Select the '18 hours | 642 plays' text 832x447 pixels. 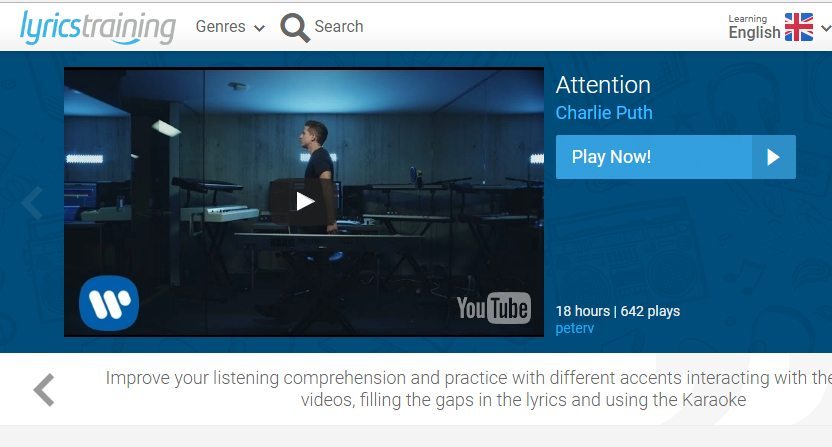pyautogui.click(x=618, y=311)
